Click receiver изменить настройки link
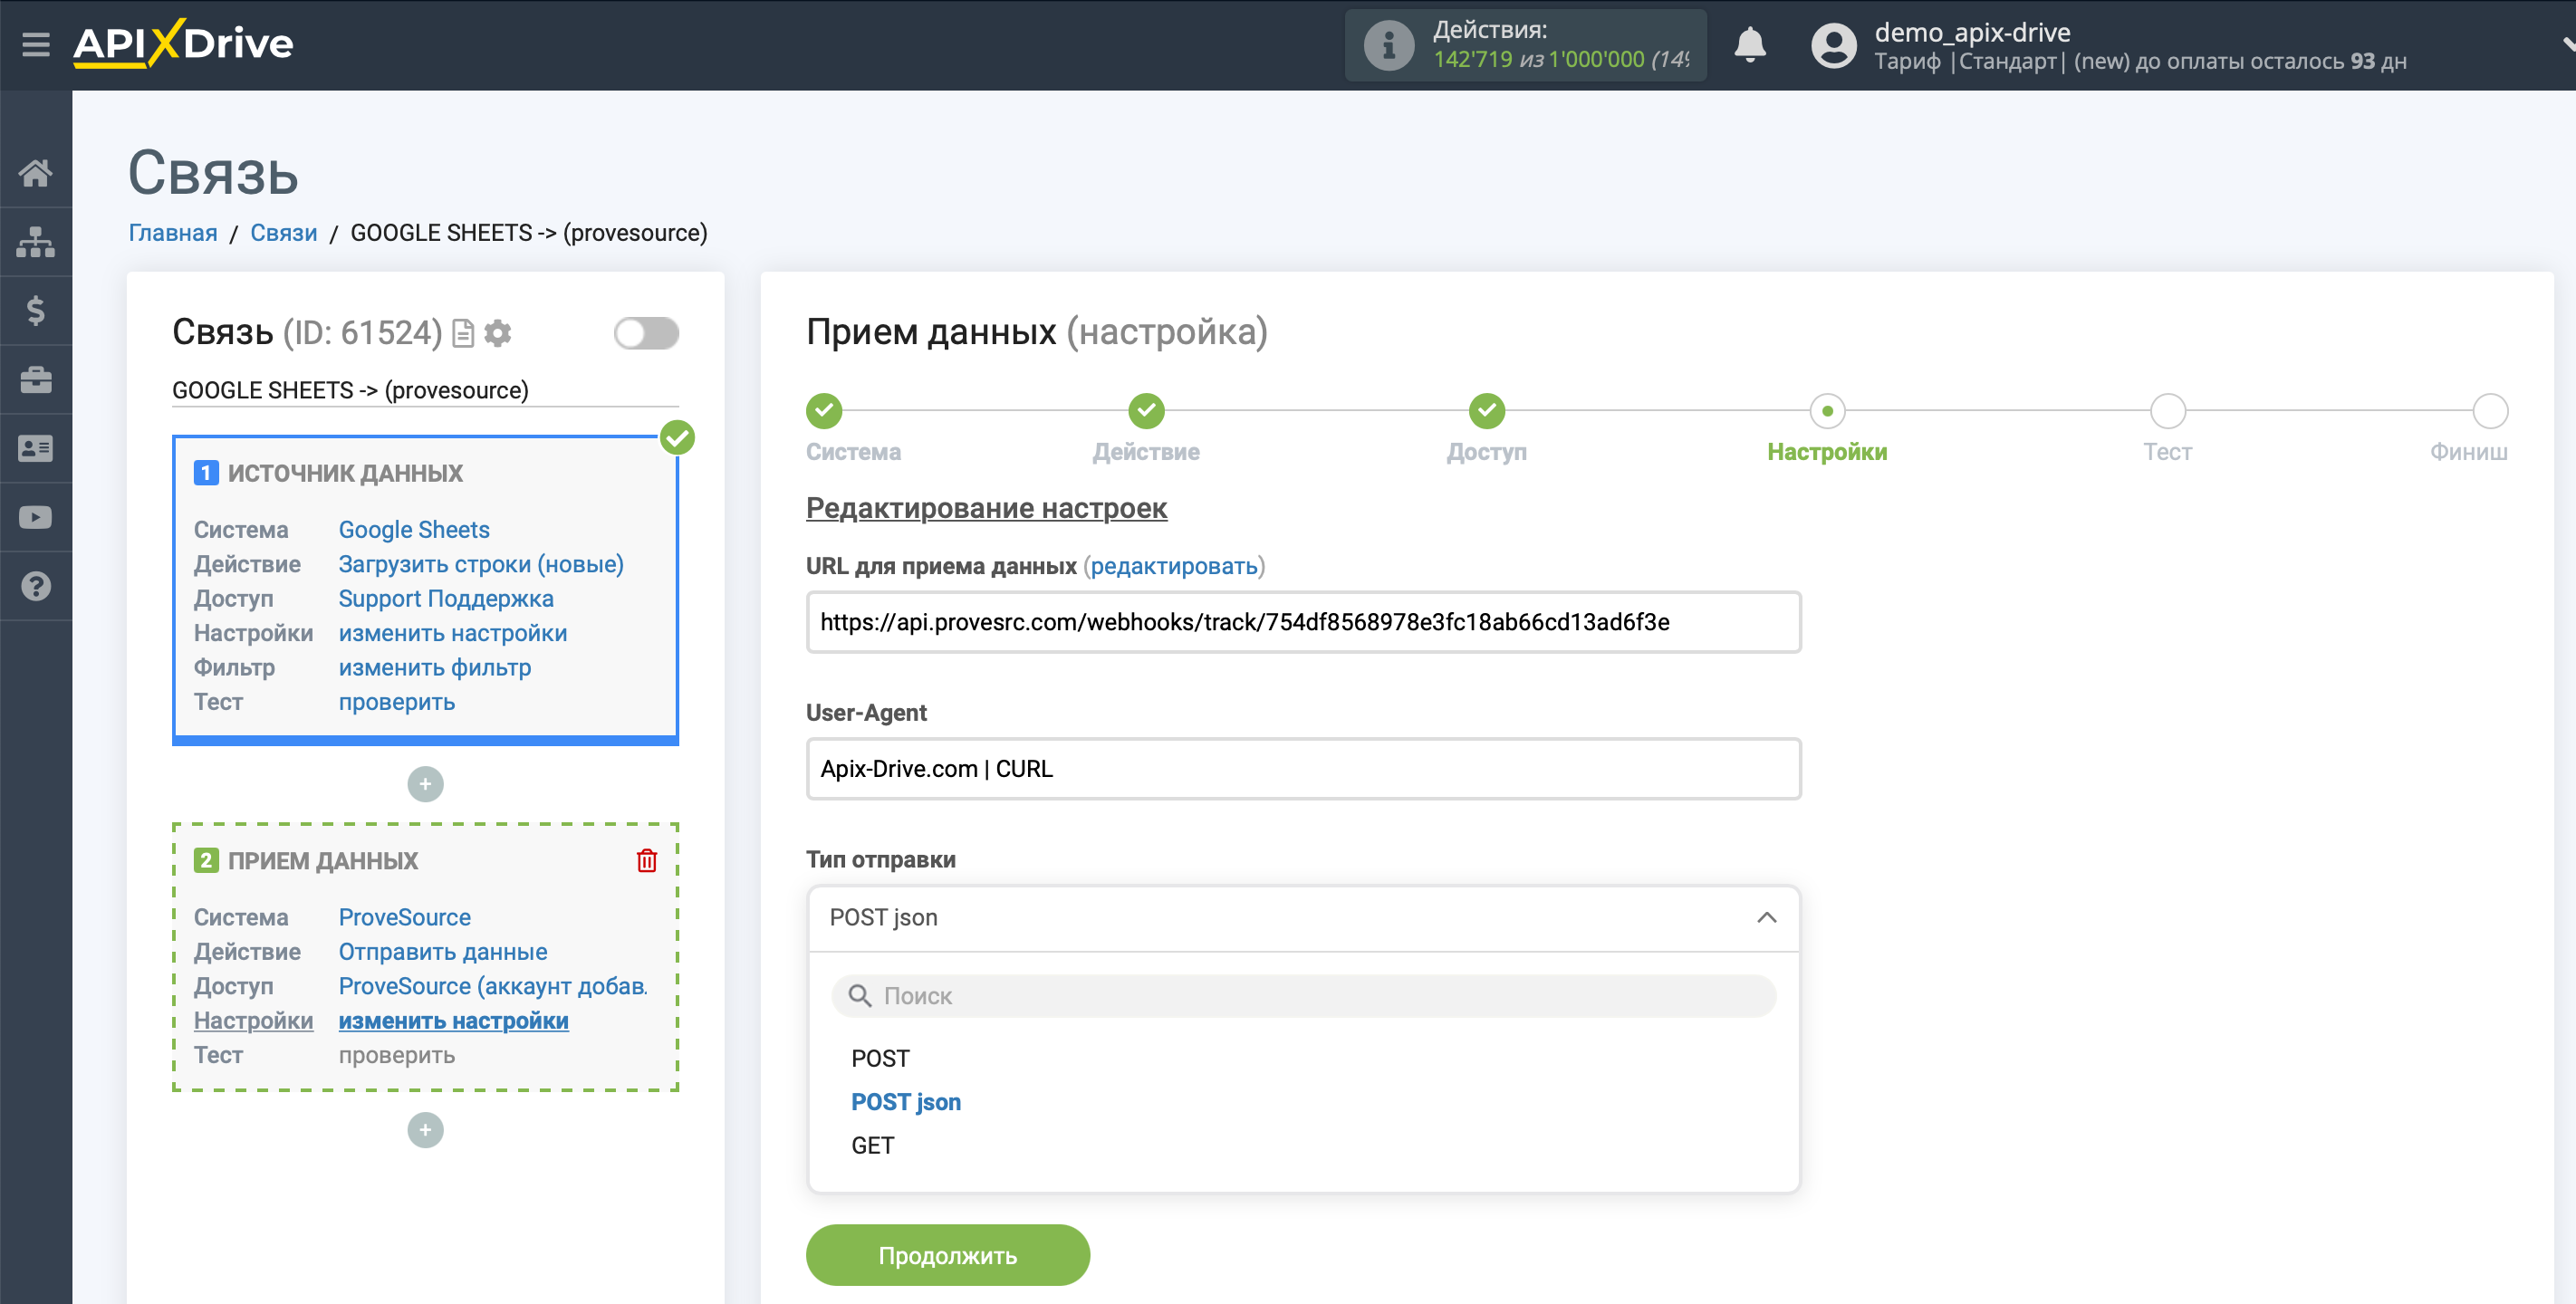 click(x=454, y=1020)
